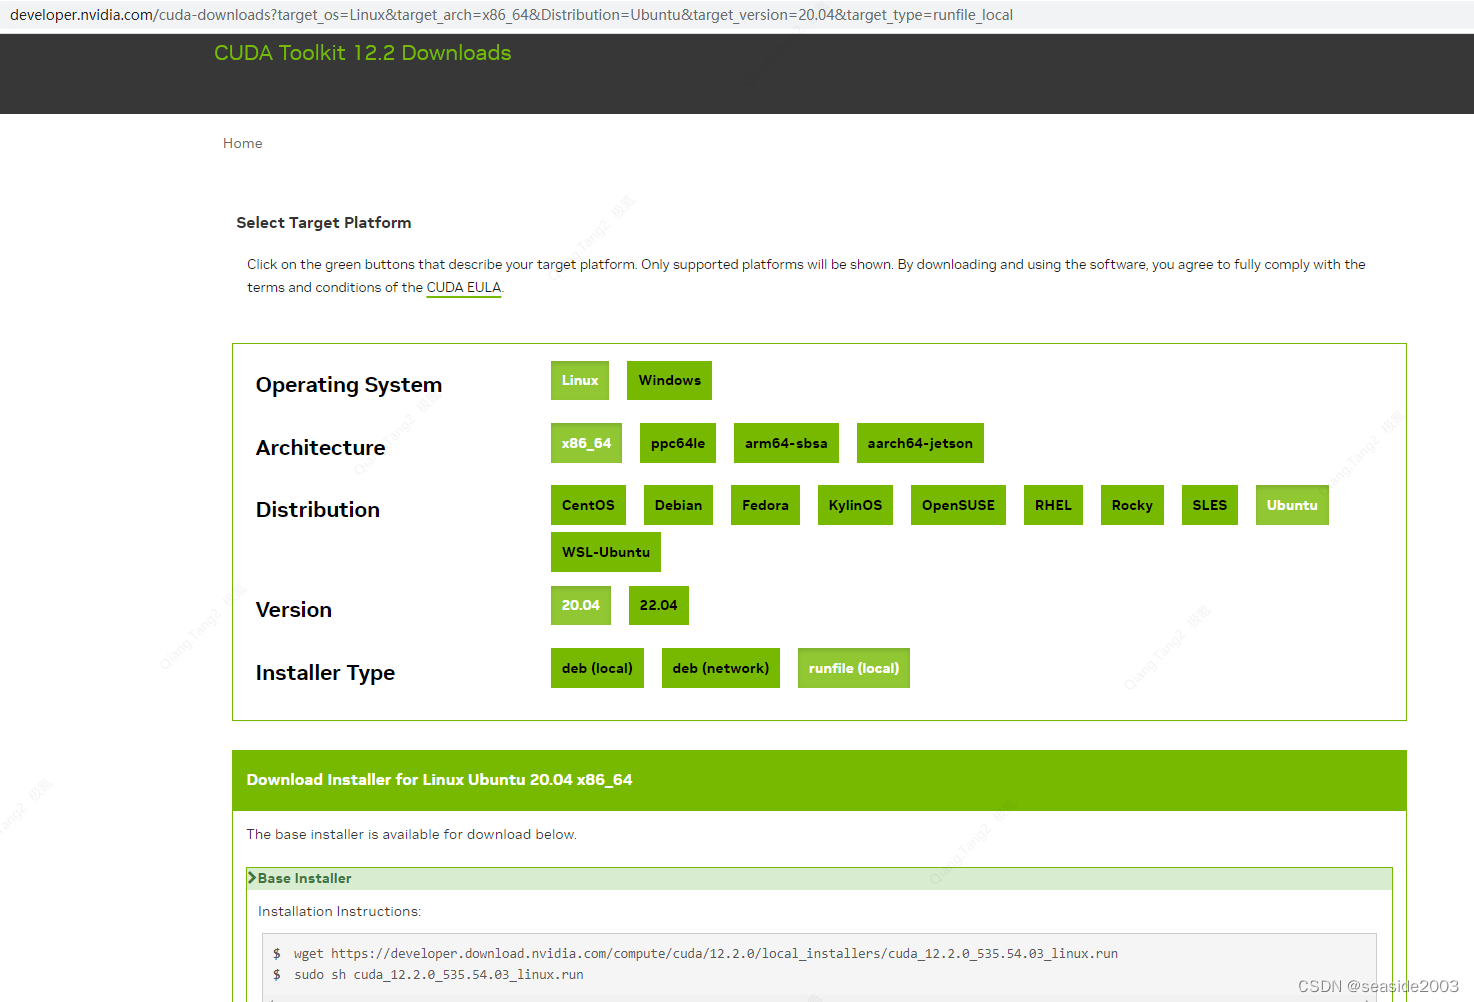Screen dimensions: 1474x1002
Task: Pick Fedora distribution
Action: point(765,505)
